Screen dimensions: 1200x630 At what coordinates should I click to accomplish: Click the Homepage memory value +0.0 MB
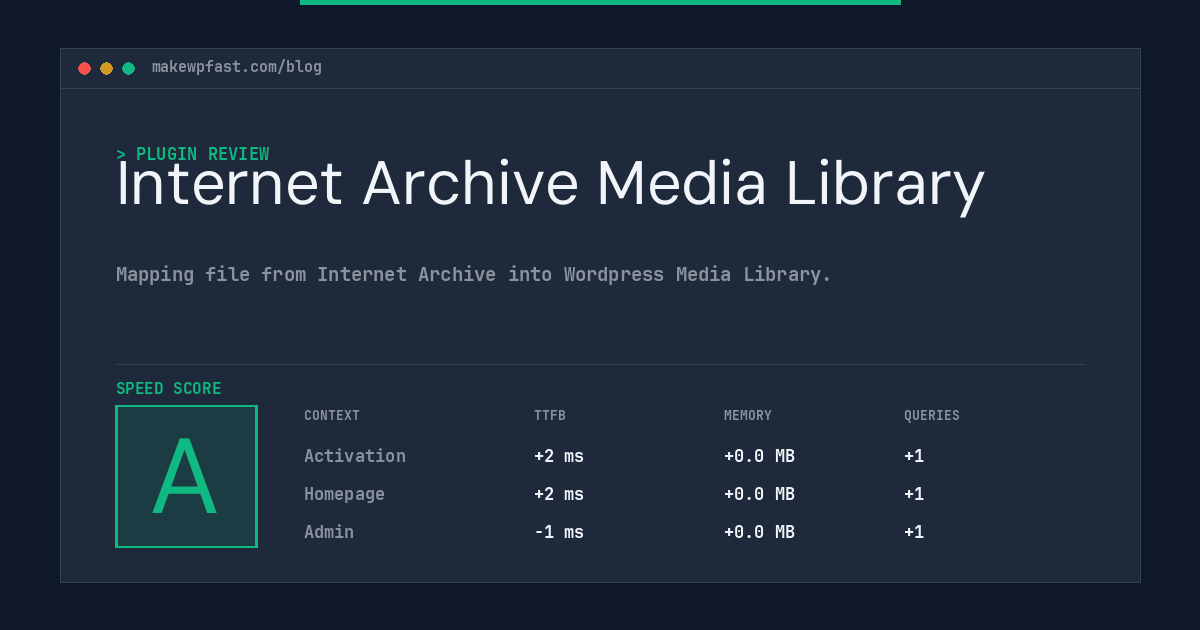[759, 494]
